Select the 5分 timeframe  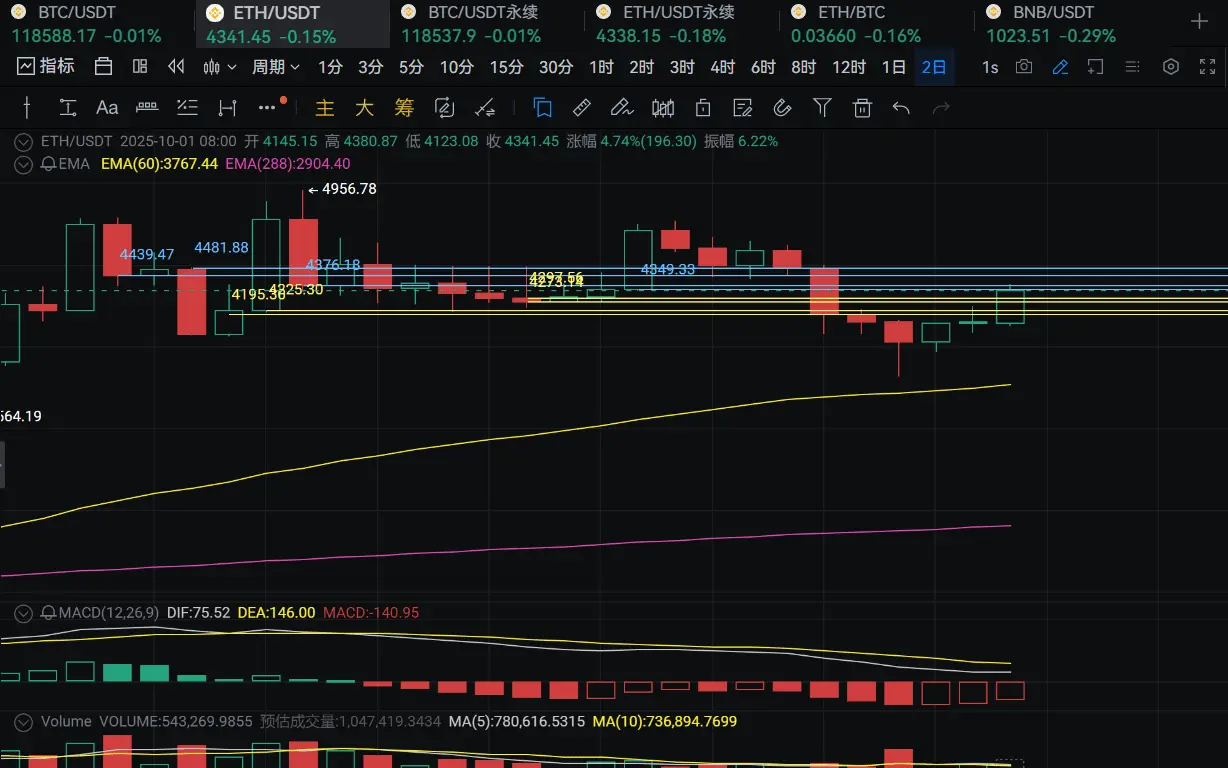pos(411,67)
